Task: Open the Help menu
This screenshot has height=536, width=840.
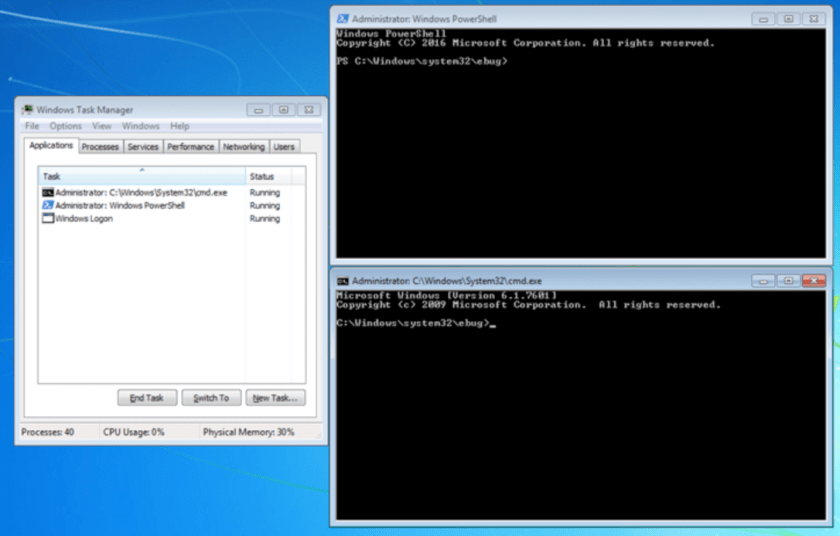Action: (179, 126)
